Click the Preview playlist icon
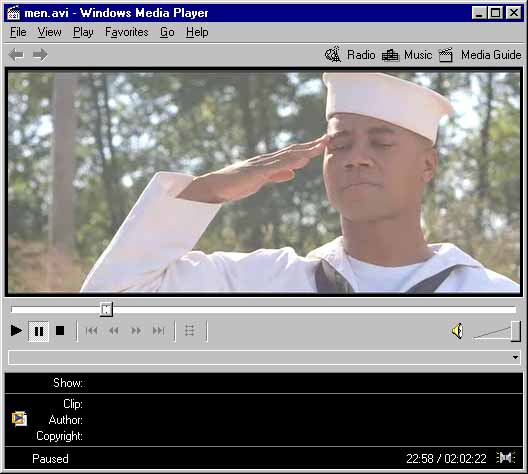 190,331
